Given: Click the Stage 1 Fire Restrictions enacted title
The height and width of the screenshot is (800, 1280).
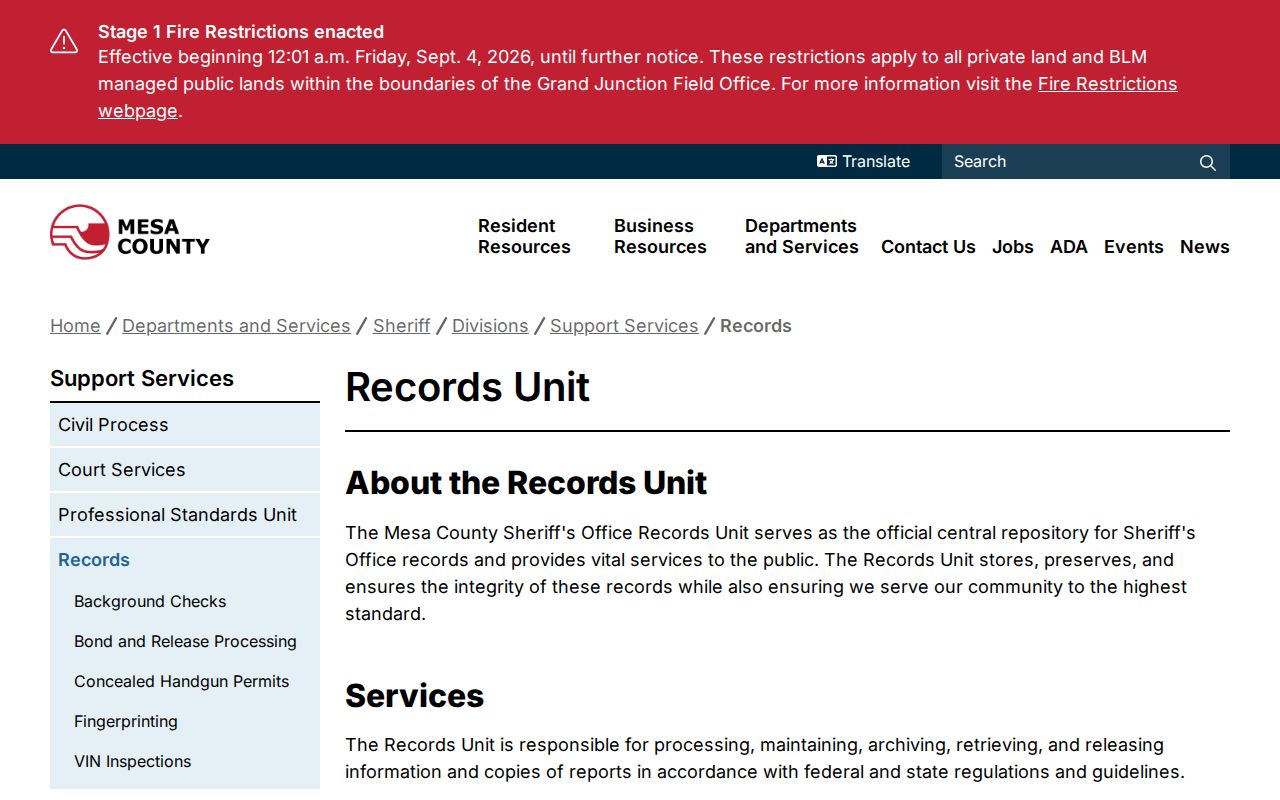Looking at the screenshot, I should pos(241,32).
